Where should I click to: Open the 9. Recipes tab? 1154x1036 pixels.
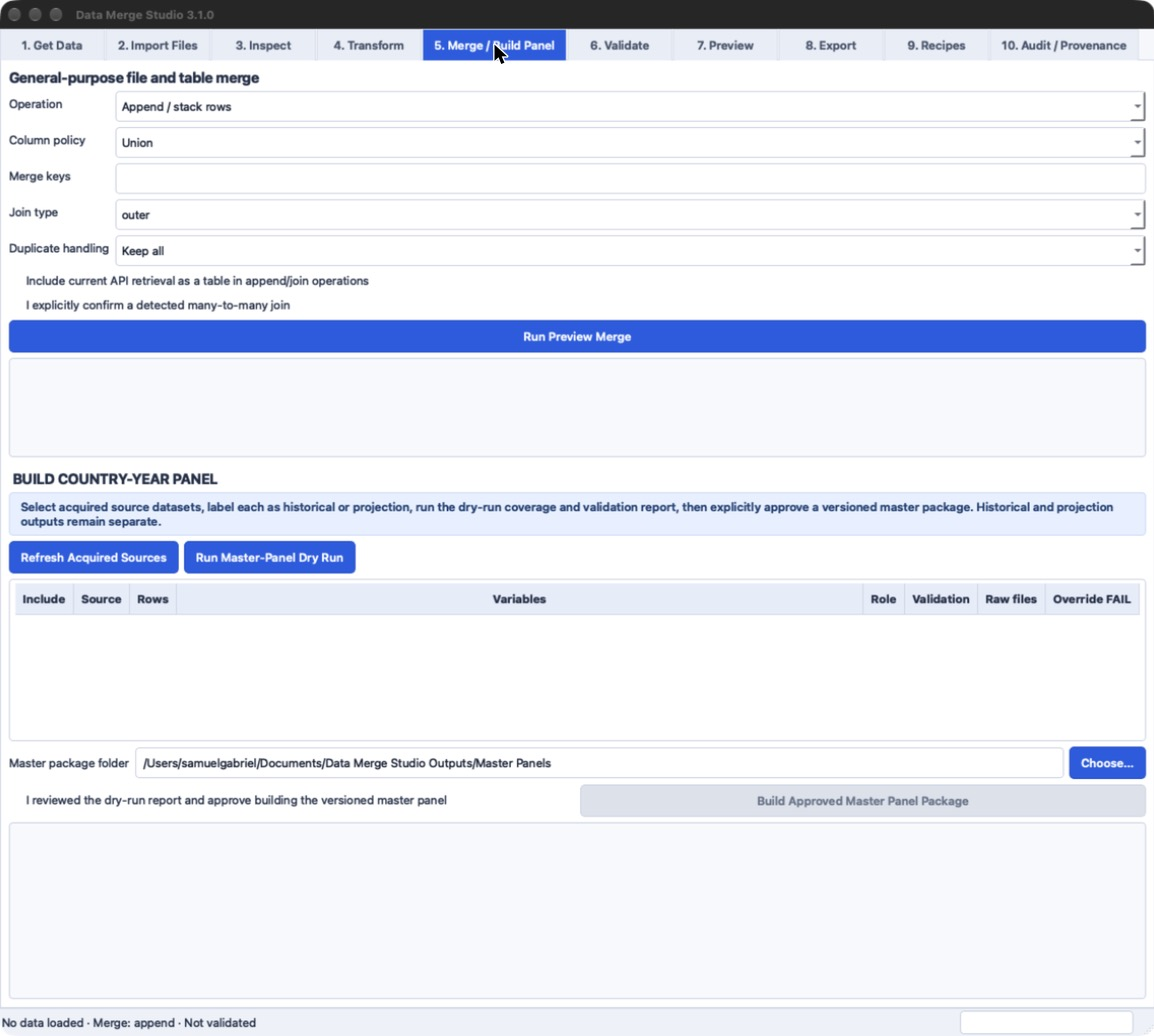click(x=935, y=45)
